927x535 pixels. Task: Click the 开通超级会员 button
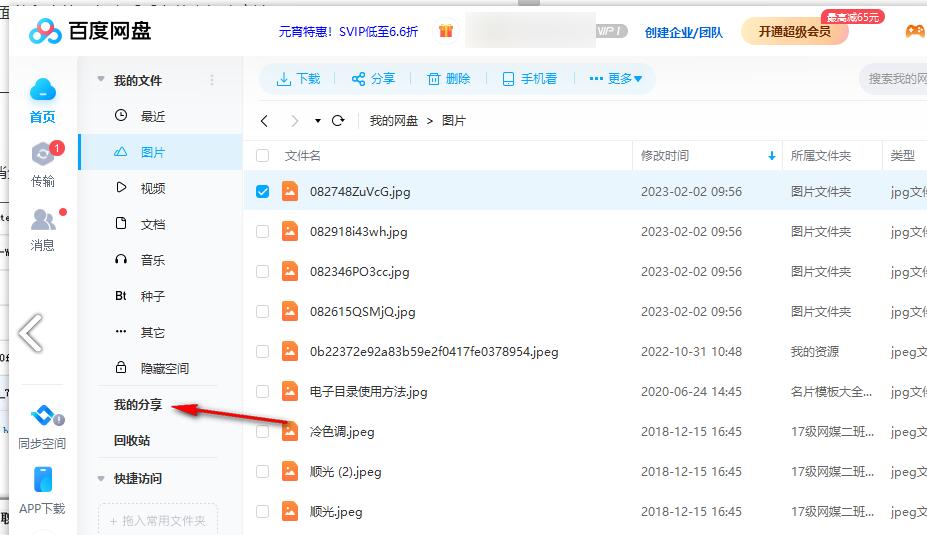(794, 31)
